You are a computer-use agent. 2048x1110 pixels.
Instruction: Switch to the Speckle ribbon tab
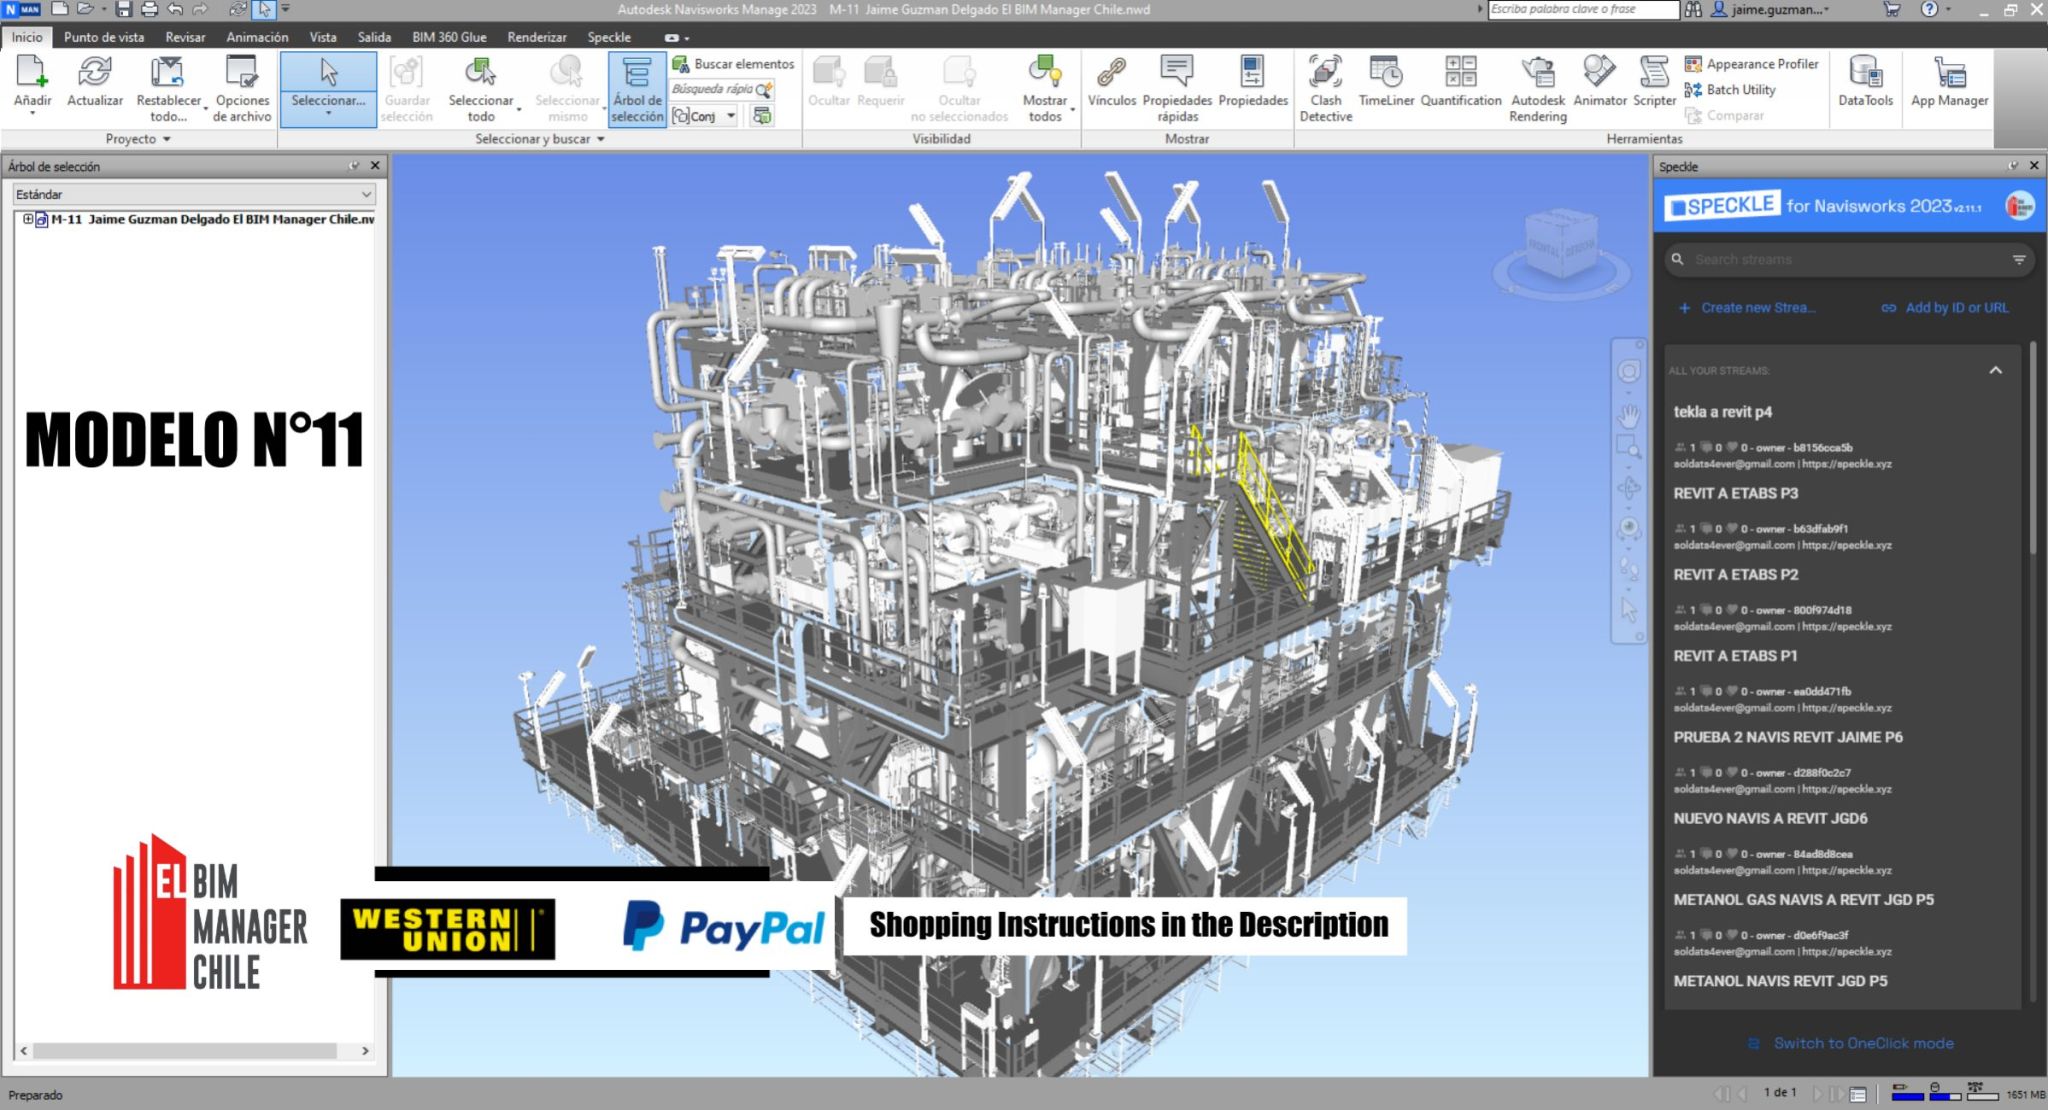(x=610, y=37)
